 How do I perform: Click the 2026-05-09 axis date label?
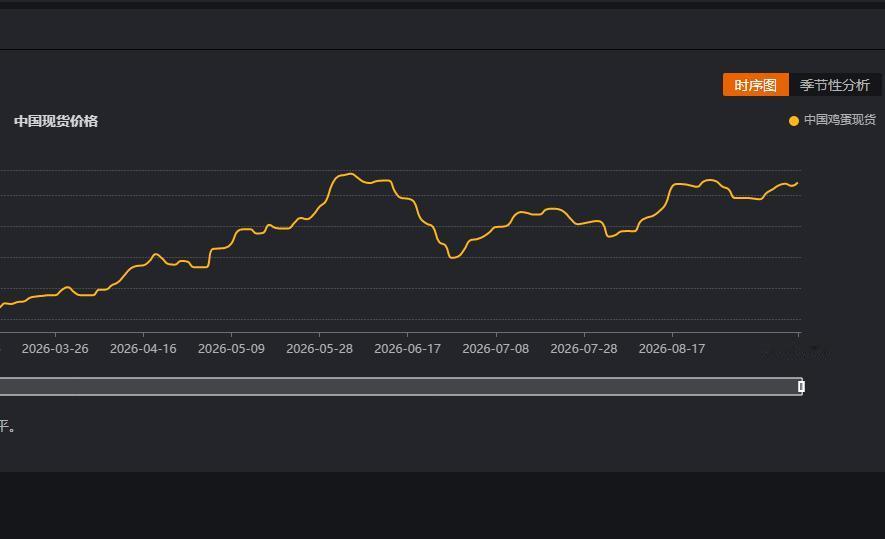(231, 349)
